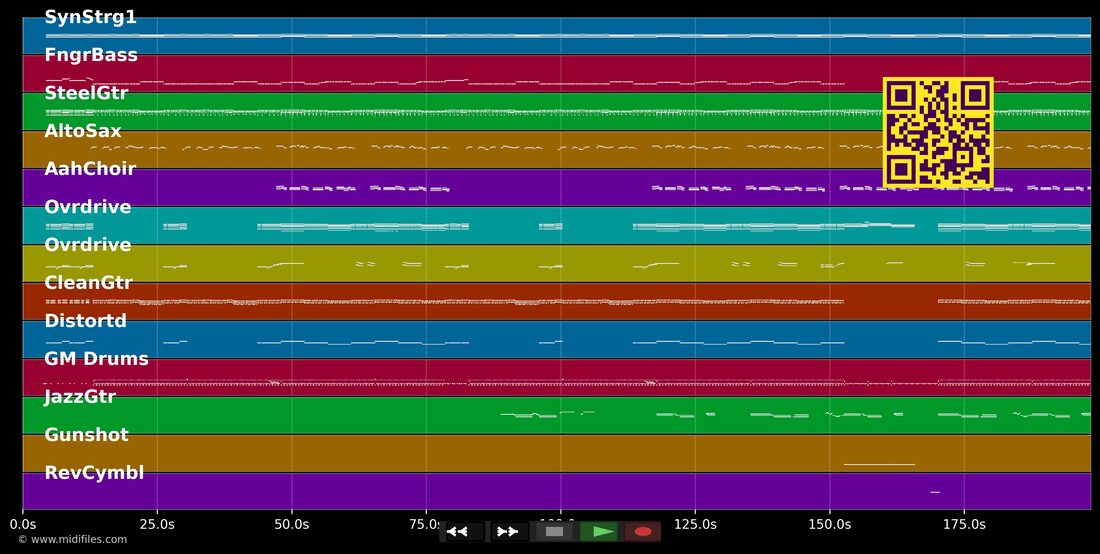Select the RevCymbl track label
The width and height of the screenshot is (1100, 554).
(94, 473)
